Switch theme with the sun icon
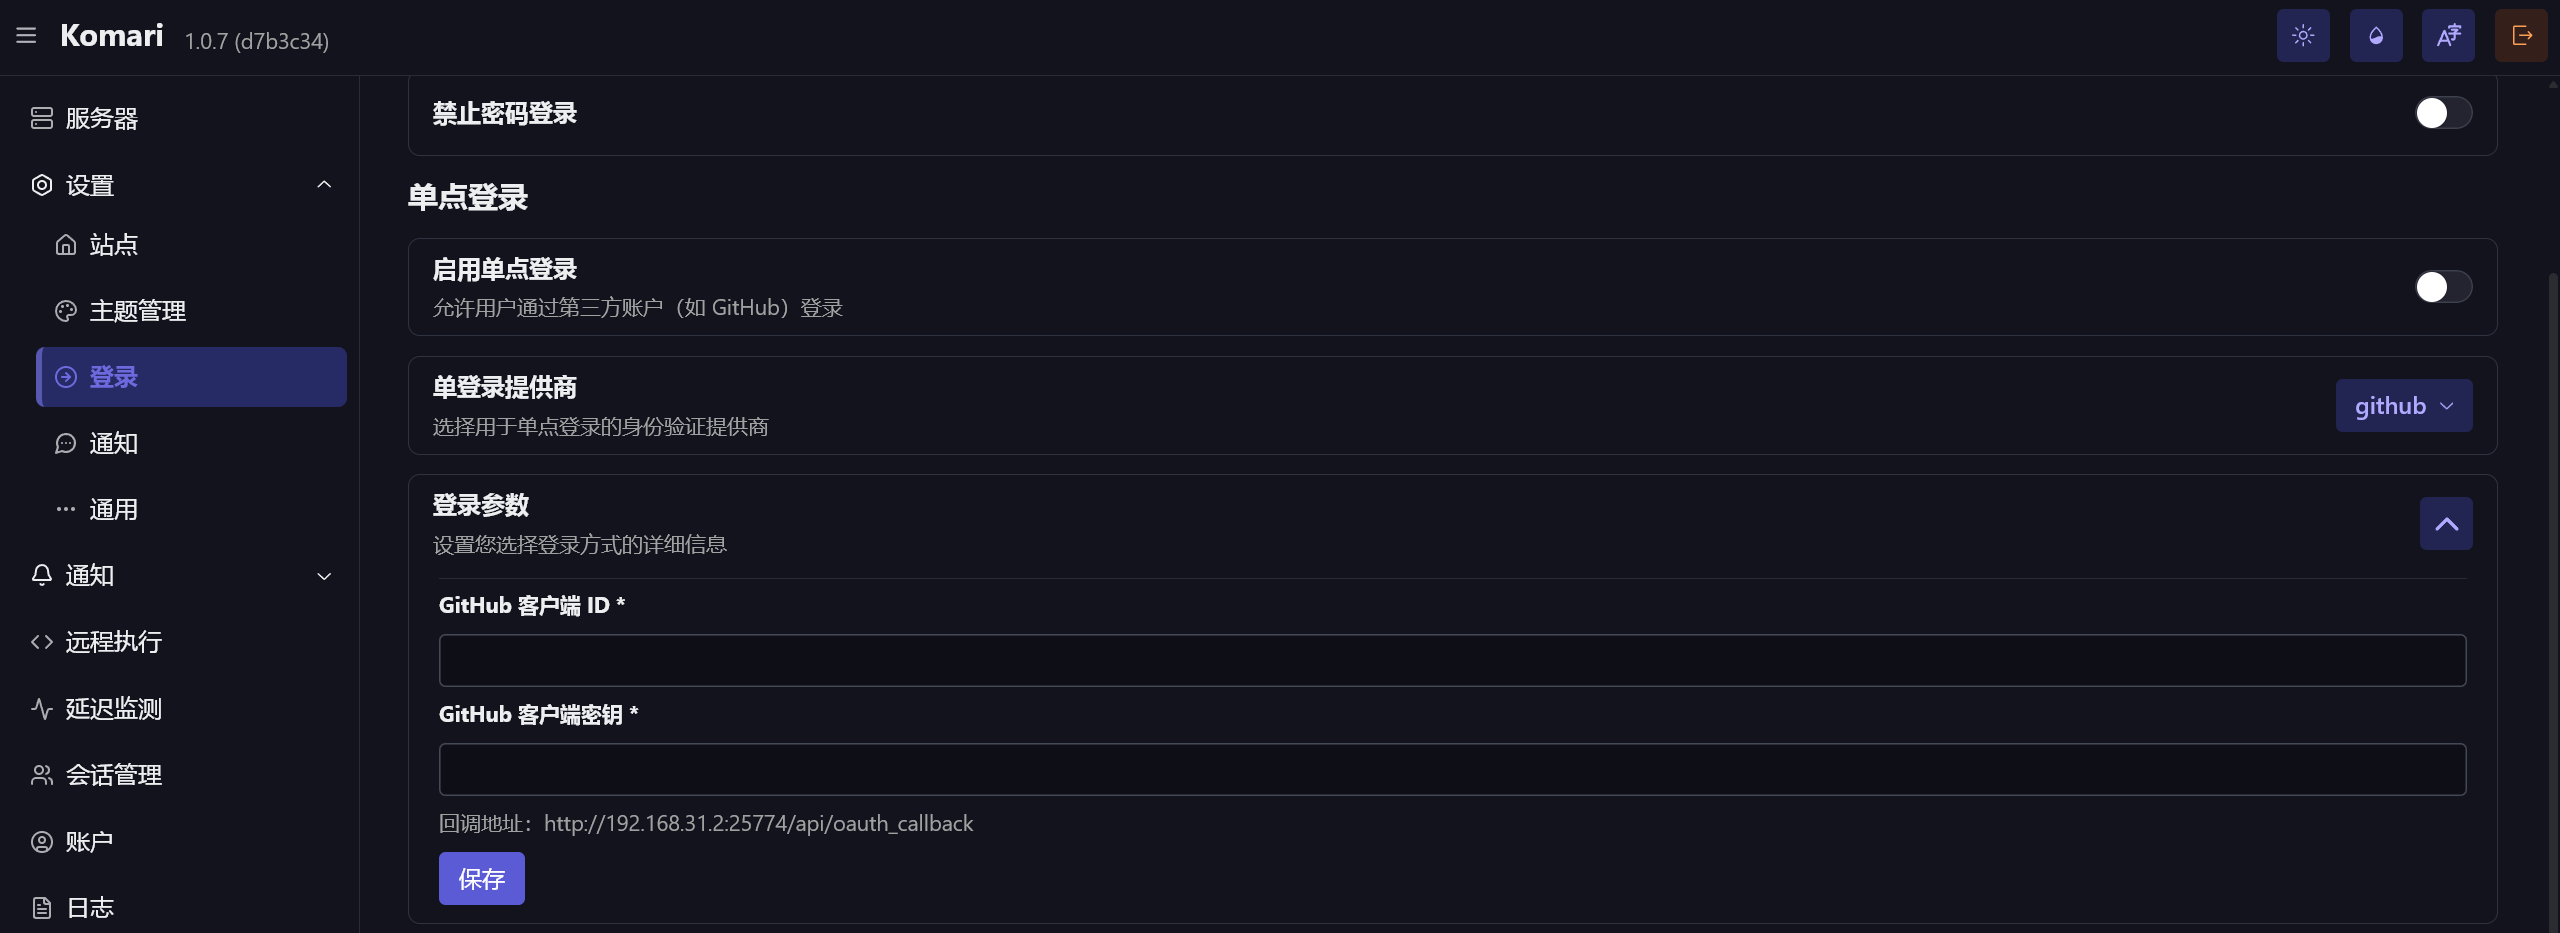The width and height of the screenshot is (2560, 933). coord(2303,36)
